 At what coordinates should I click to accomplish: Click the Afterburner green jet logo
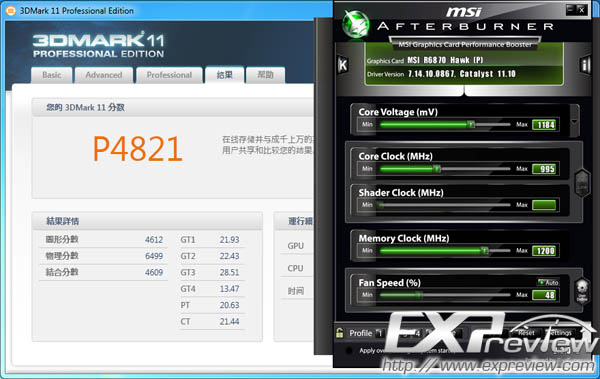356,25
